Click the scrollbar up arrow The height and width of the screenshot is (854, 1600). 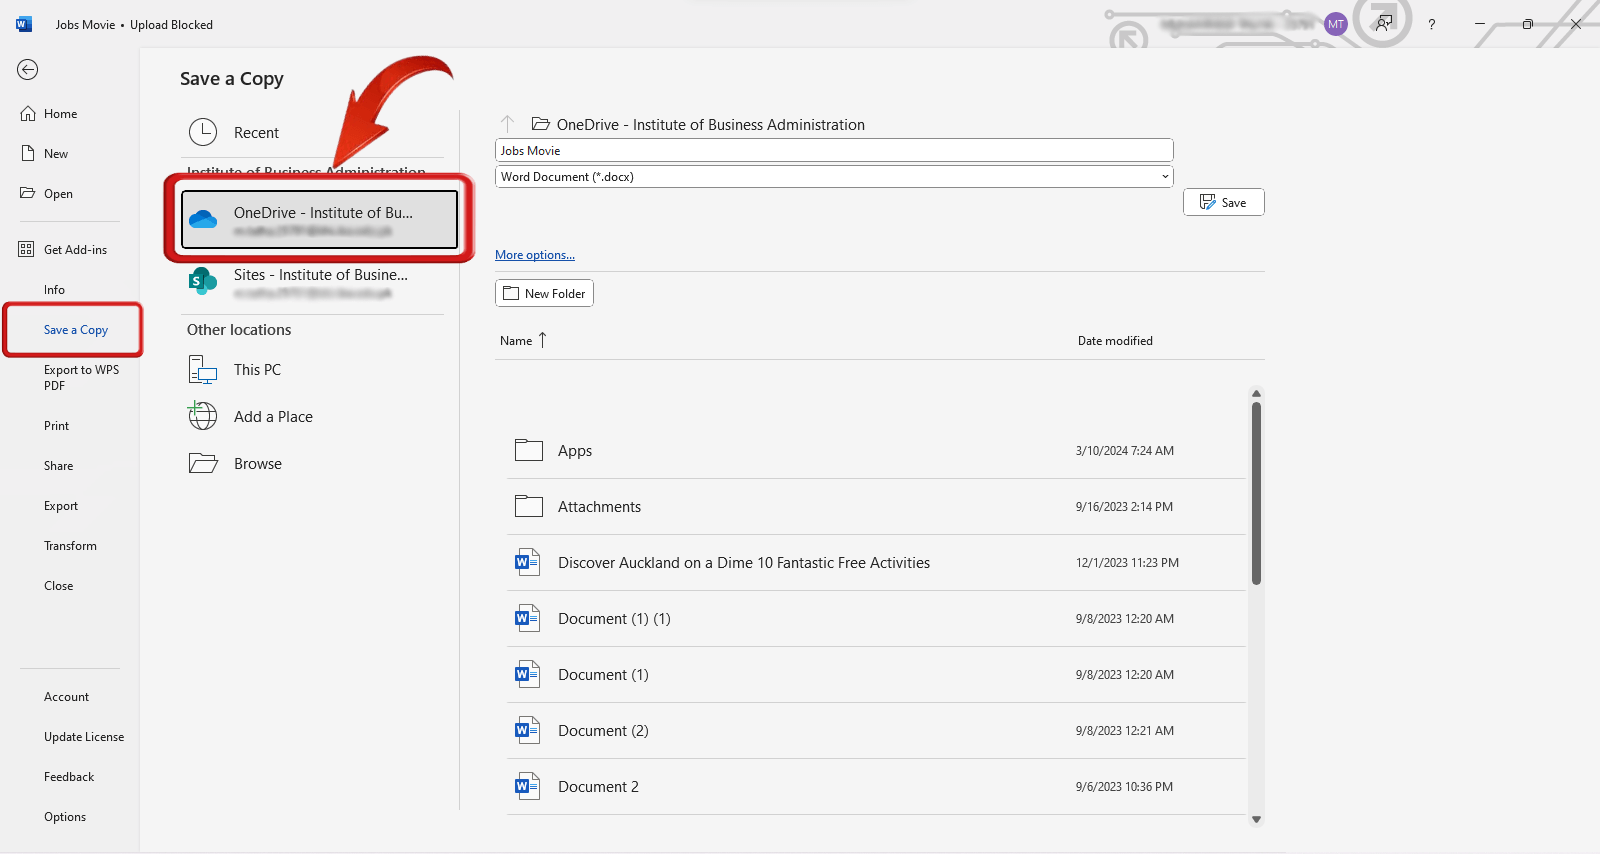coord(1256,393)
